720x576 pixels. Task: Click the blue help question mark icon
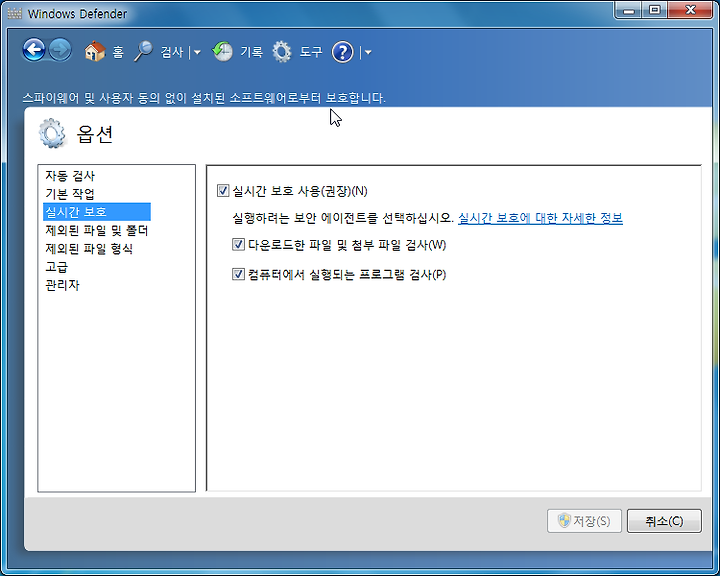(343, 52)
